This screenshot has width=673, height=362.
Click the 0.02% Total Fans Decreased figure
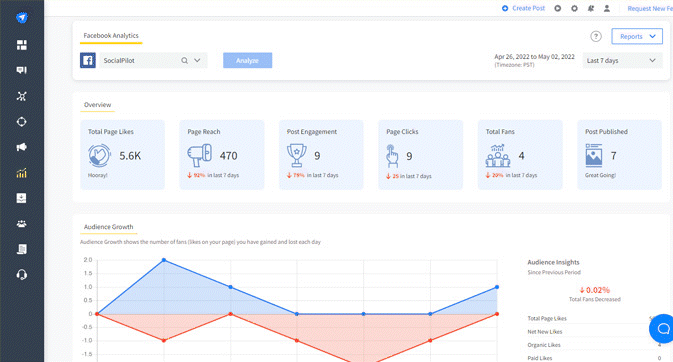click(x=595, y=290)
